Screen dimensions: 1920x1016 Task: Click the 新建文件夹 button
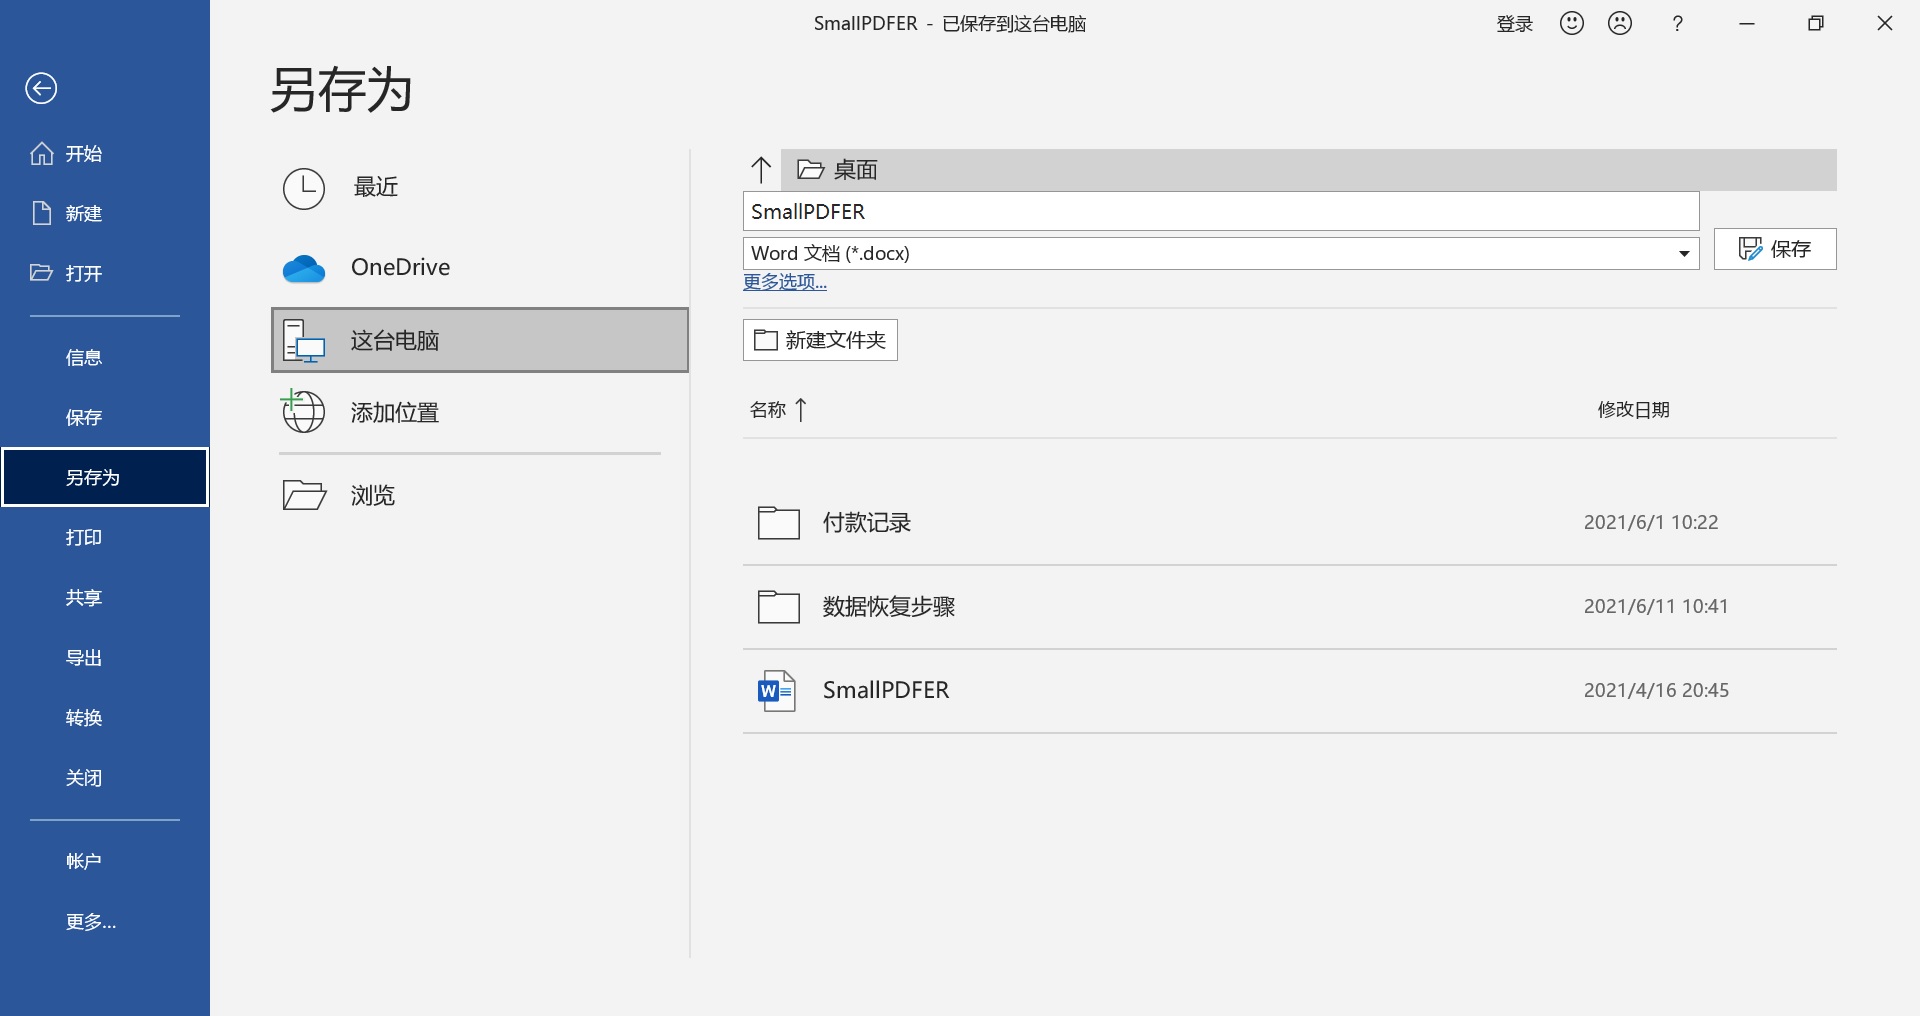(x=820, y=340)
